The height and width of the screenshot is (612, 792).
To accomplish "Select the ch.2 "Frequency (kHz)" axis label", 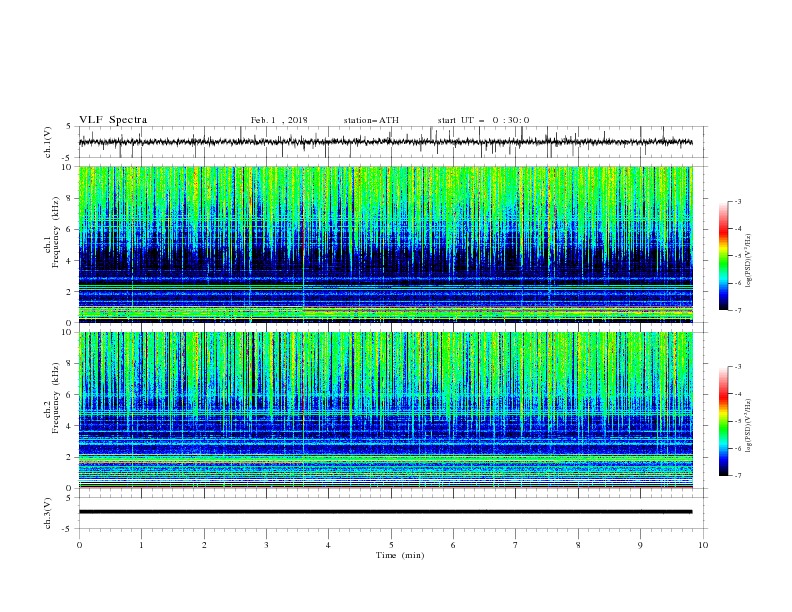I will coord(55,398).
